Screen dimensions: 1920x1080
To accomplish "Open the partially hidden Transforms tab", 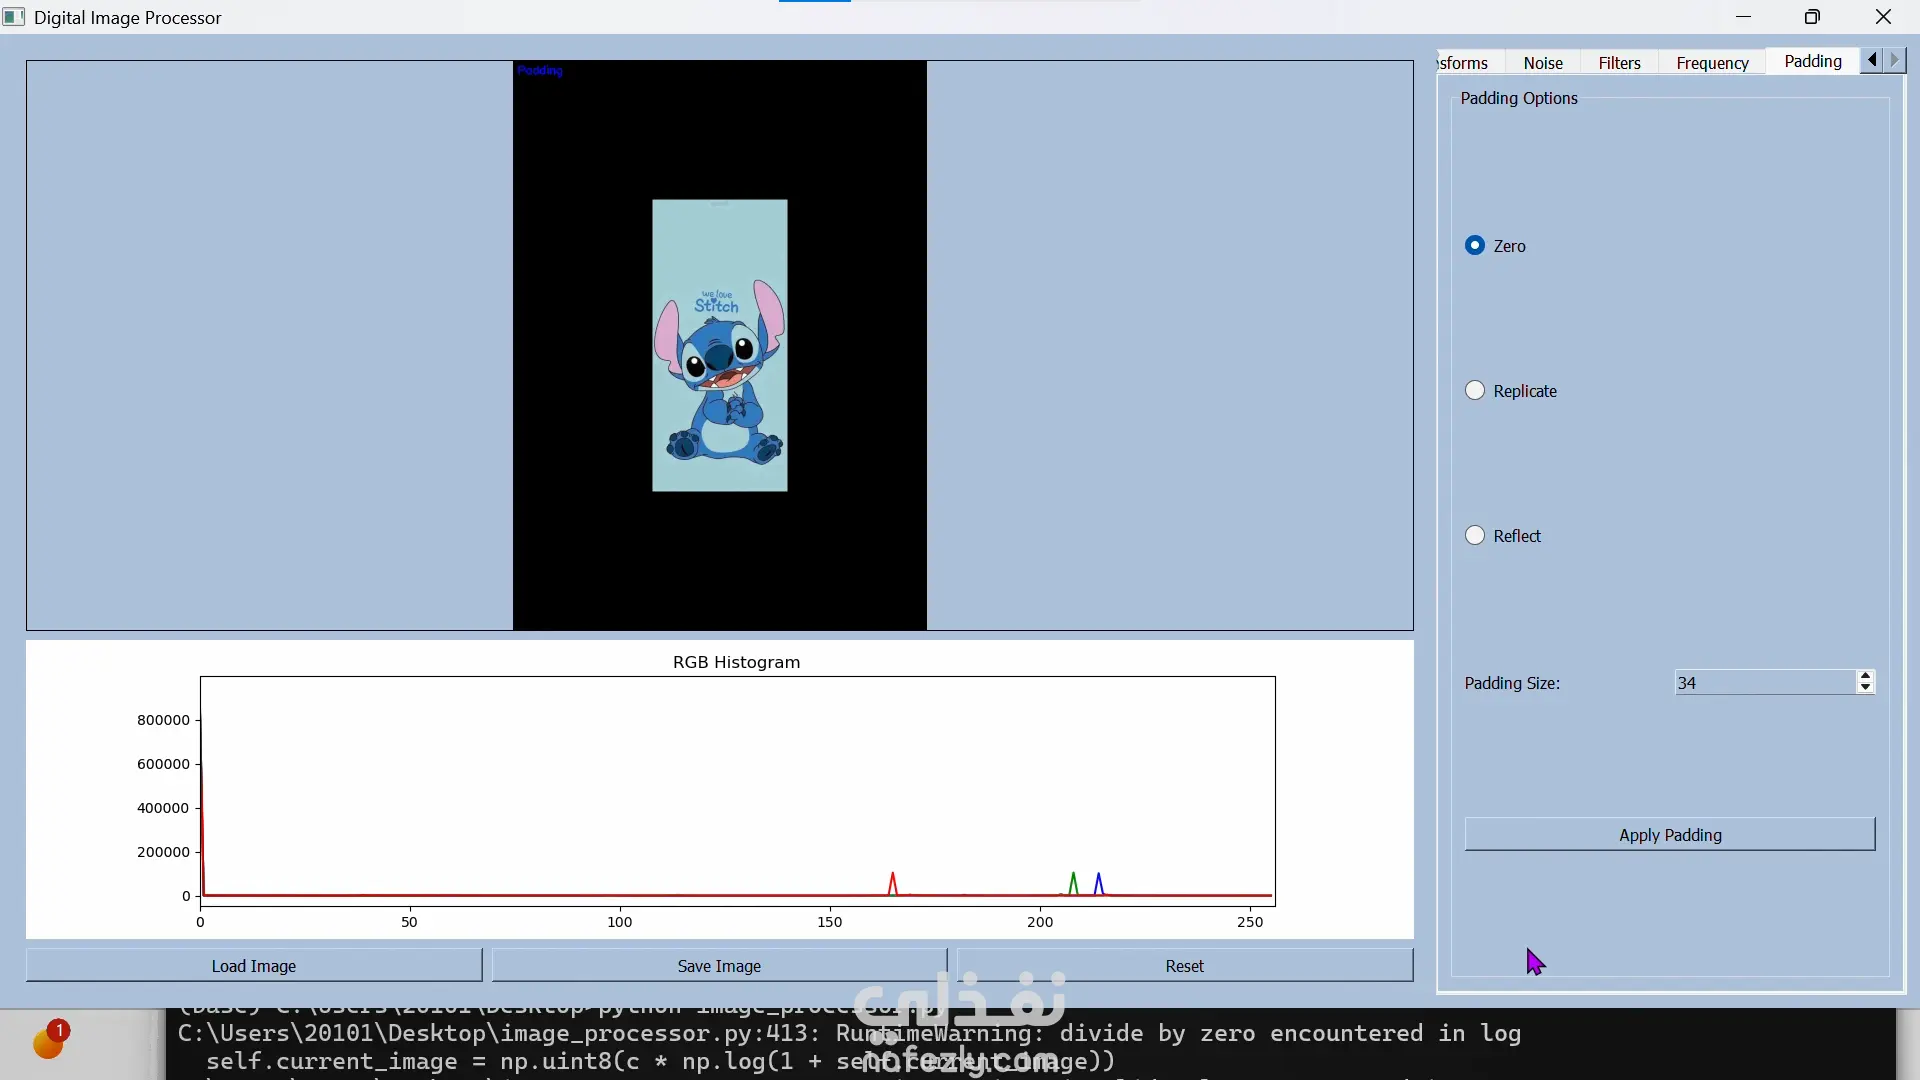I will point(1464,63).
